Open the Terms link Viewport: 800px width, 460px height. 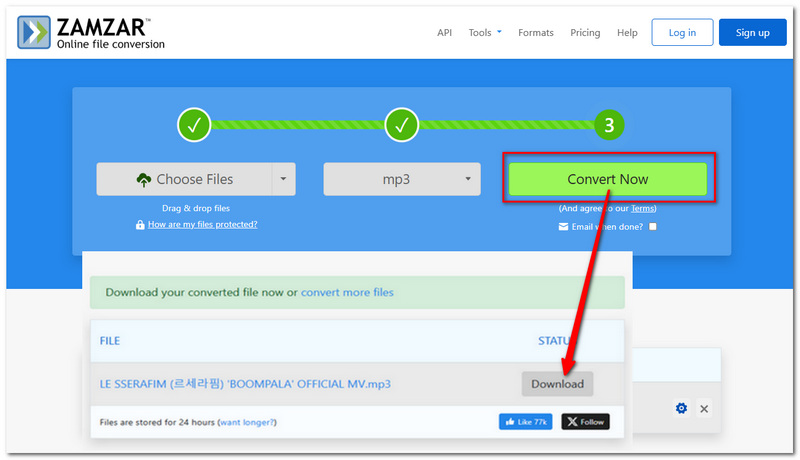click(642, 208)
